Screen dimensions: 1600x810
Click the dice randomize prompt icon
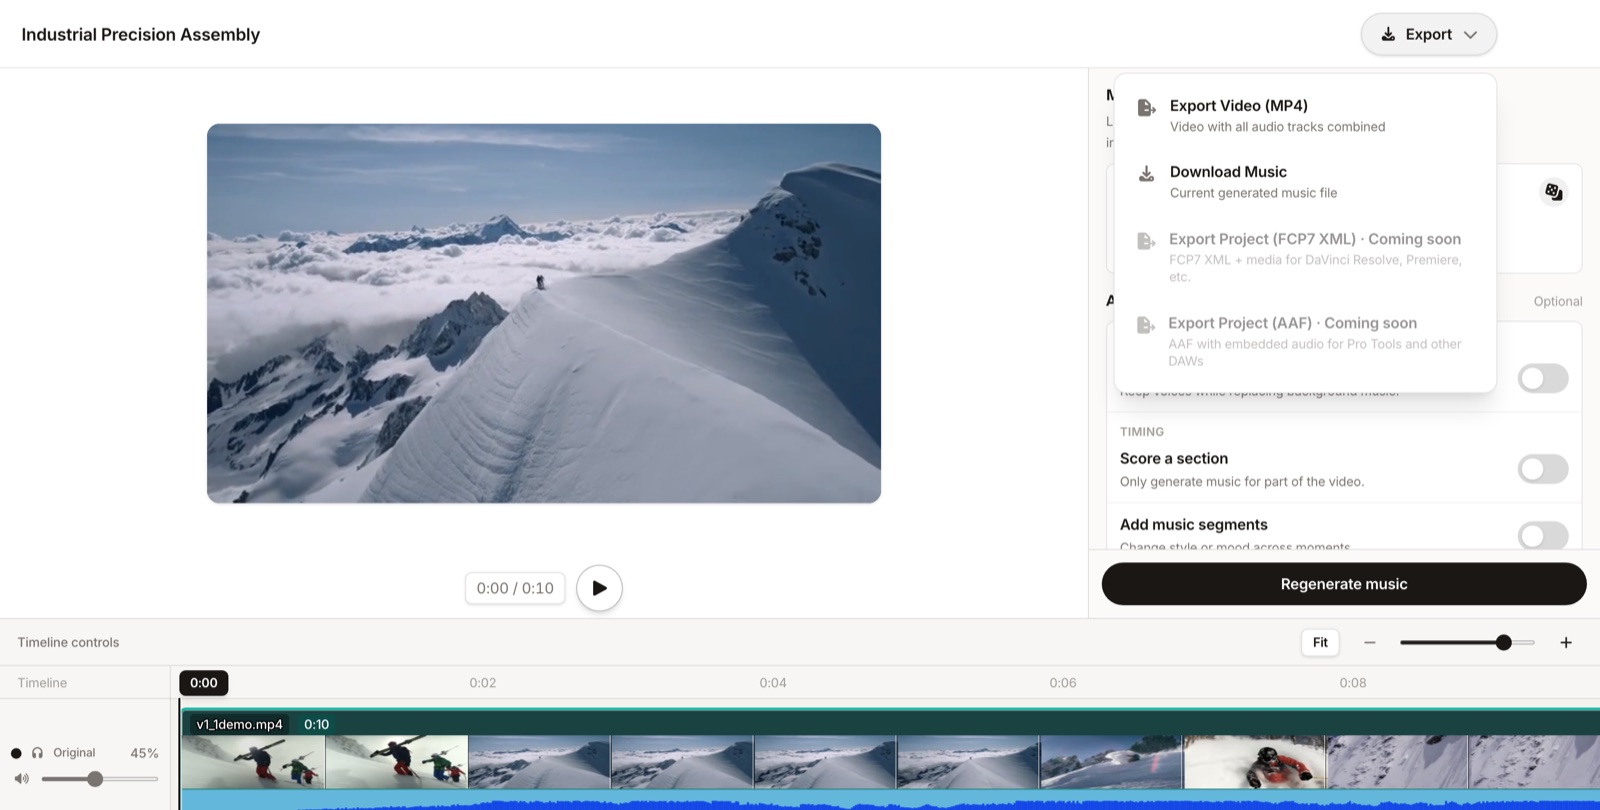pos(1553,192)
